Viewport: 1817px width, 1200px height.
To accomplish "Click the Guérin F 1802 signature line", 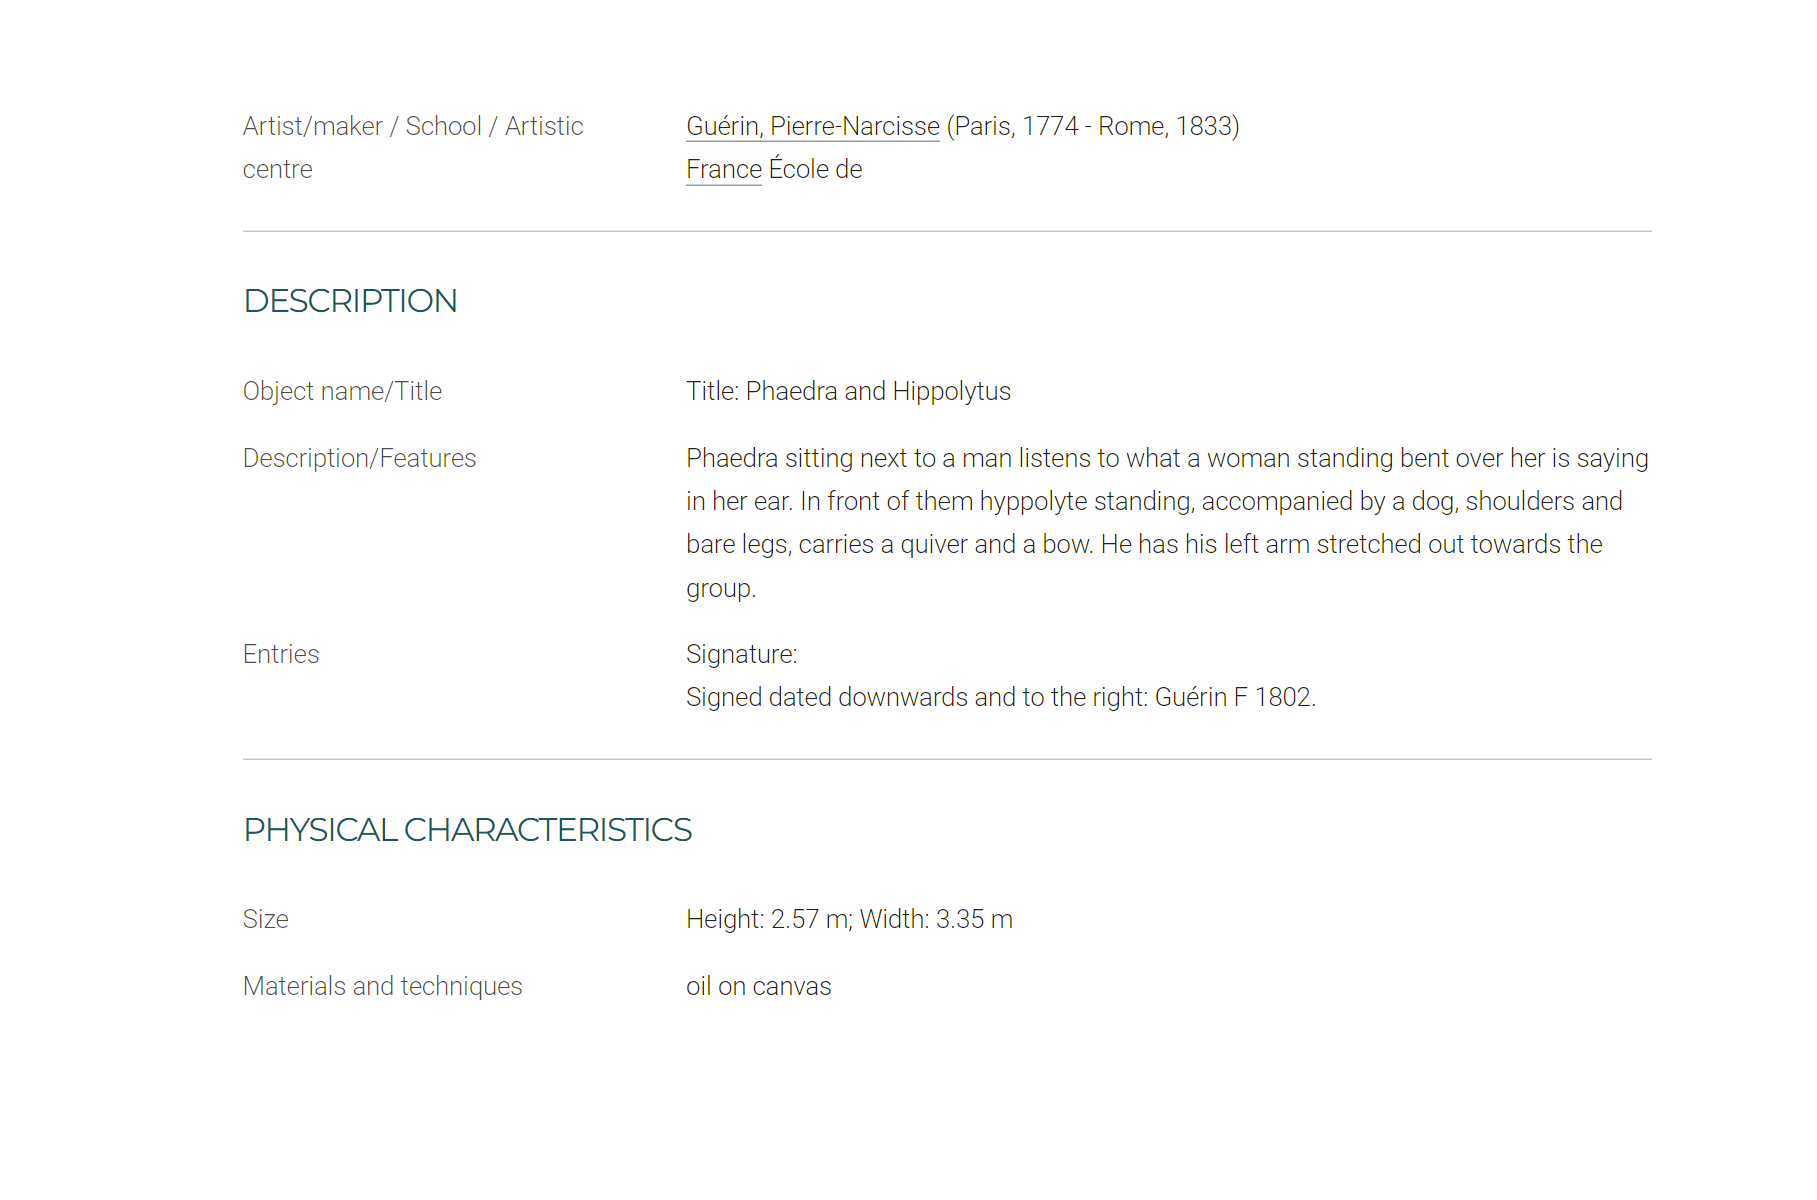I will [1001, 697].
